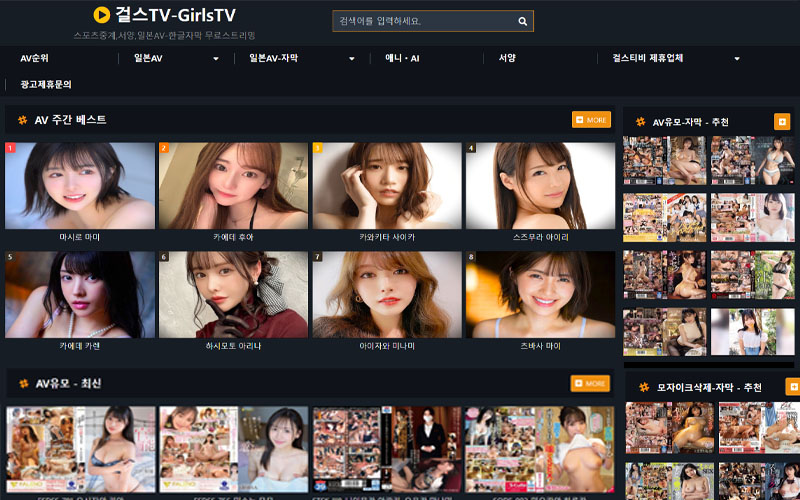Click the icon beside 모자이크삭제-자막 - 추천 heading
Image resolution: width=800 pixels, height=500 pixels.
pyautogui.click(x=644, y=388)
